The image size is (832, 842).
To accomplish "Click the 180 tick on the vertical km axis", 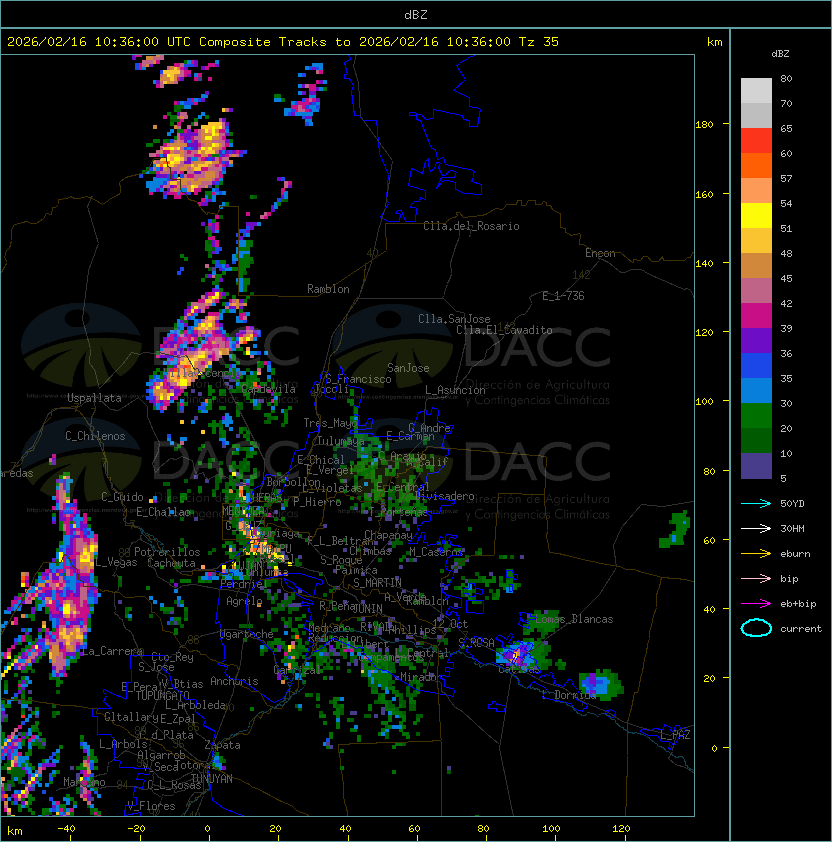I will point(704,125).
